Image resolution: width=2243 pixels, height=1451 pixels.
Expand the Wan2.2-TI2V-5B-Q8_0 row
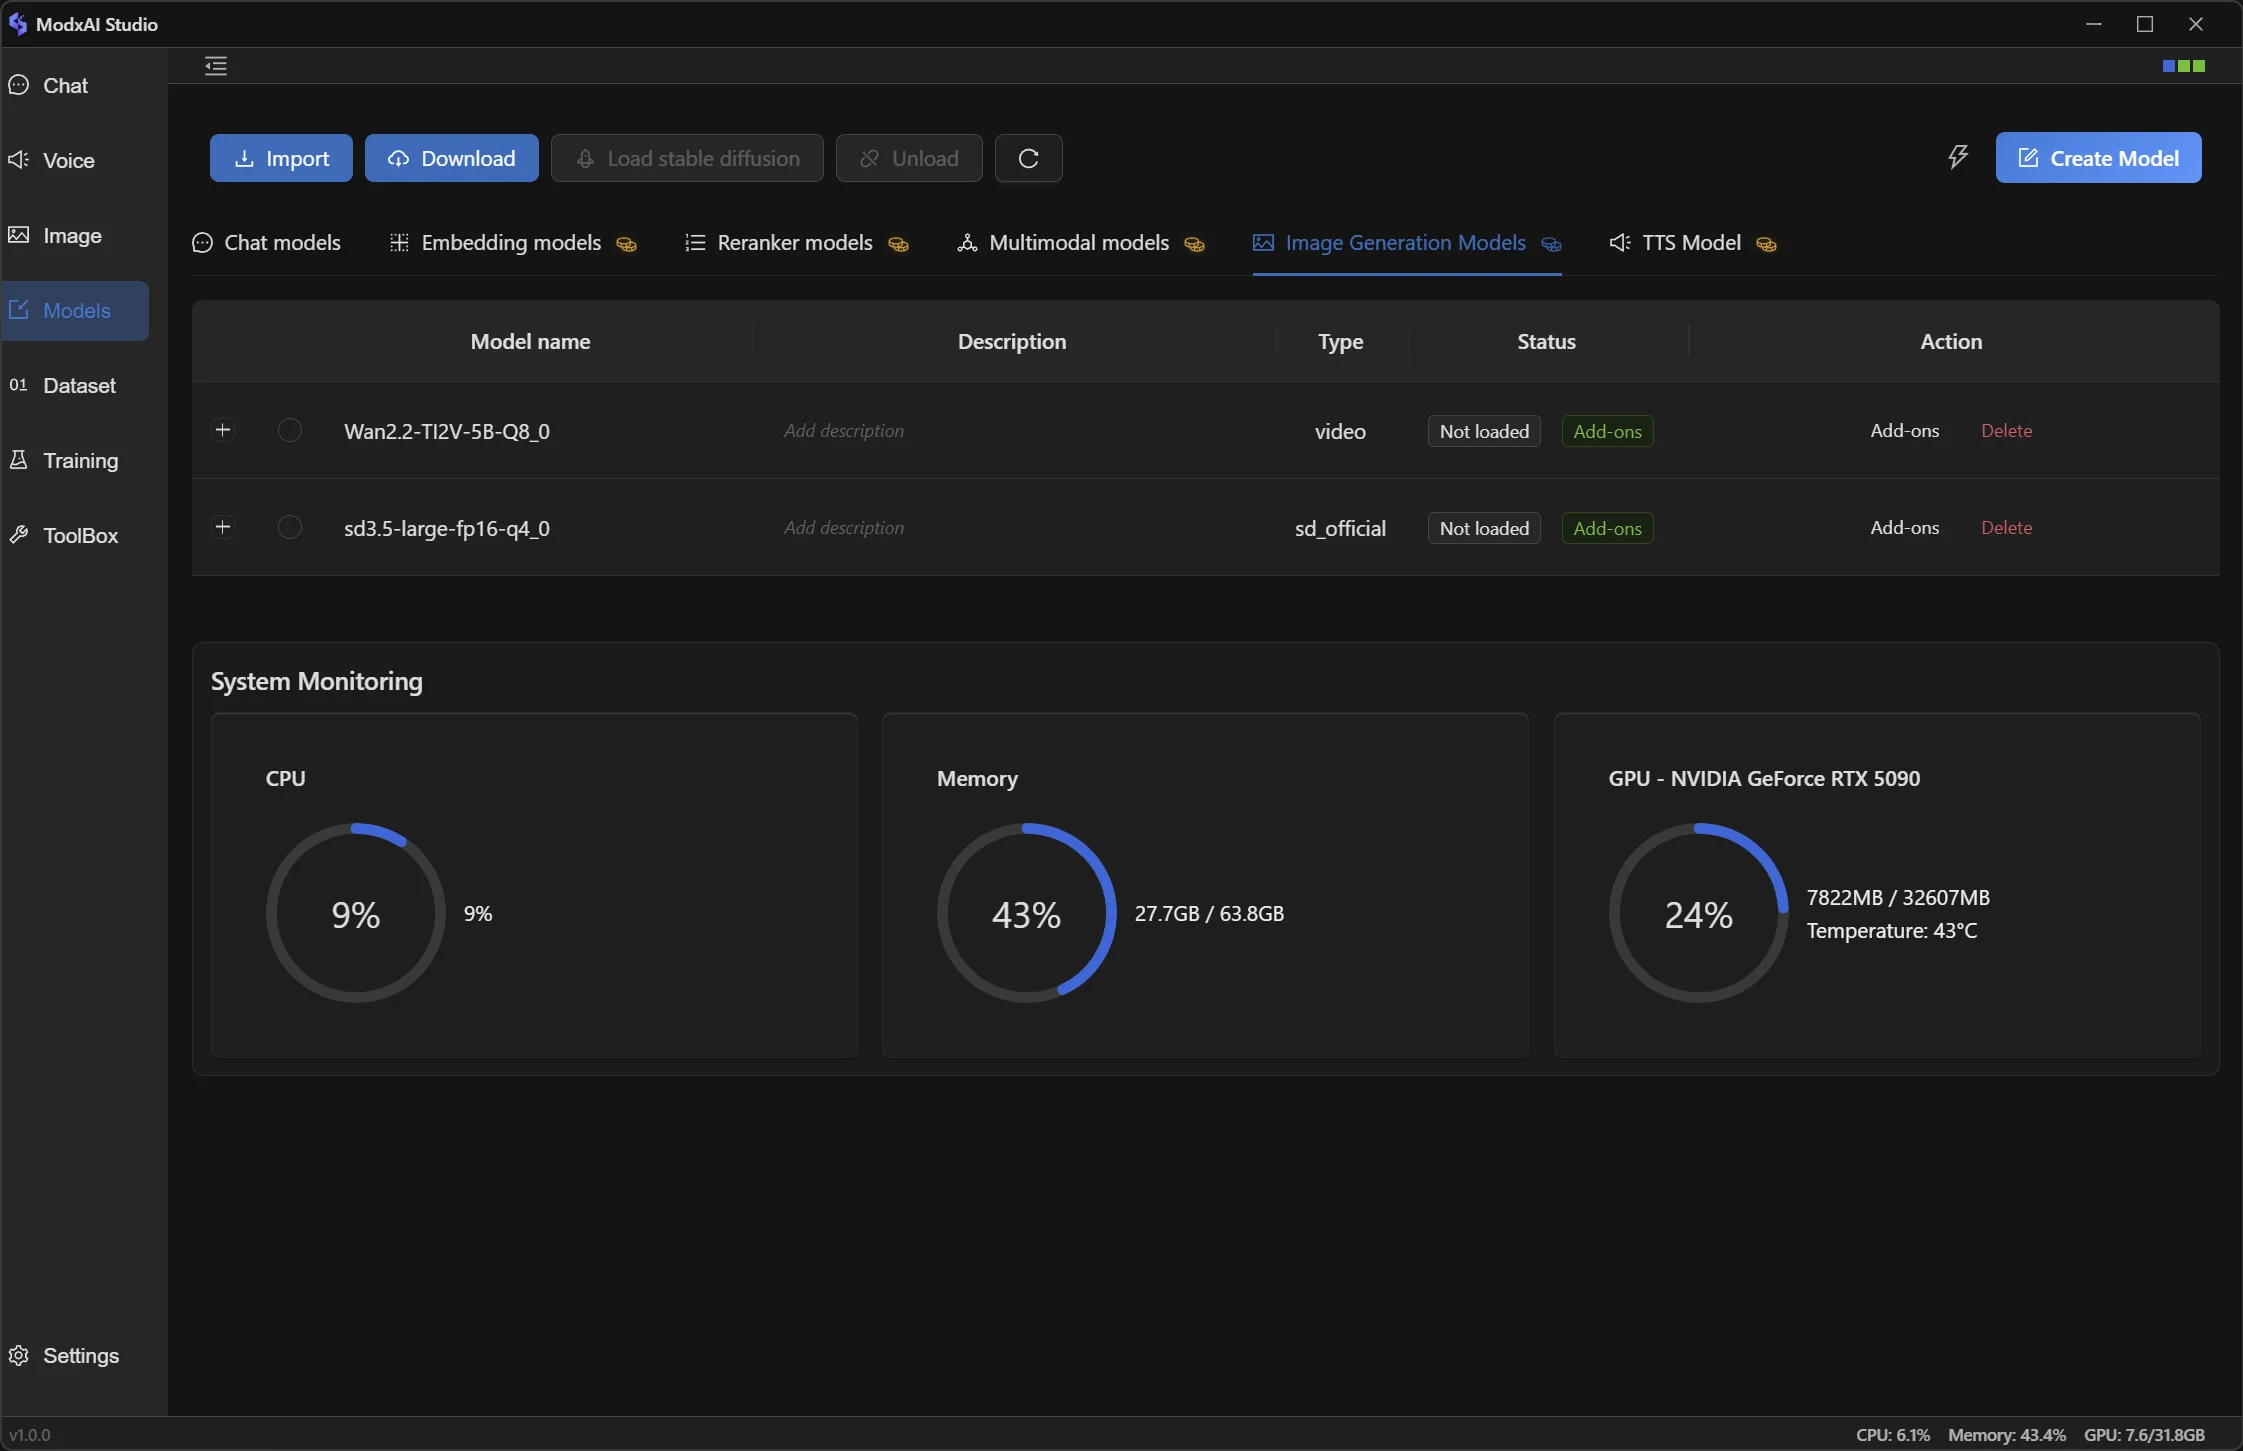pos(223,430)
